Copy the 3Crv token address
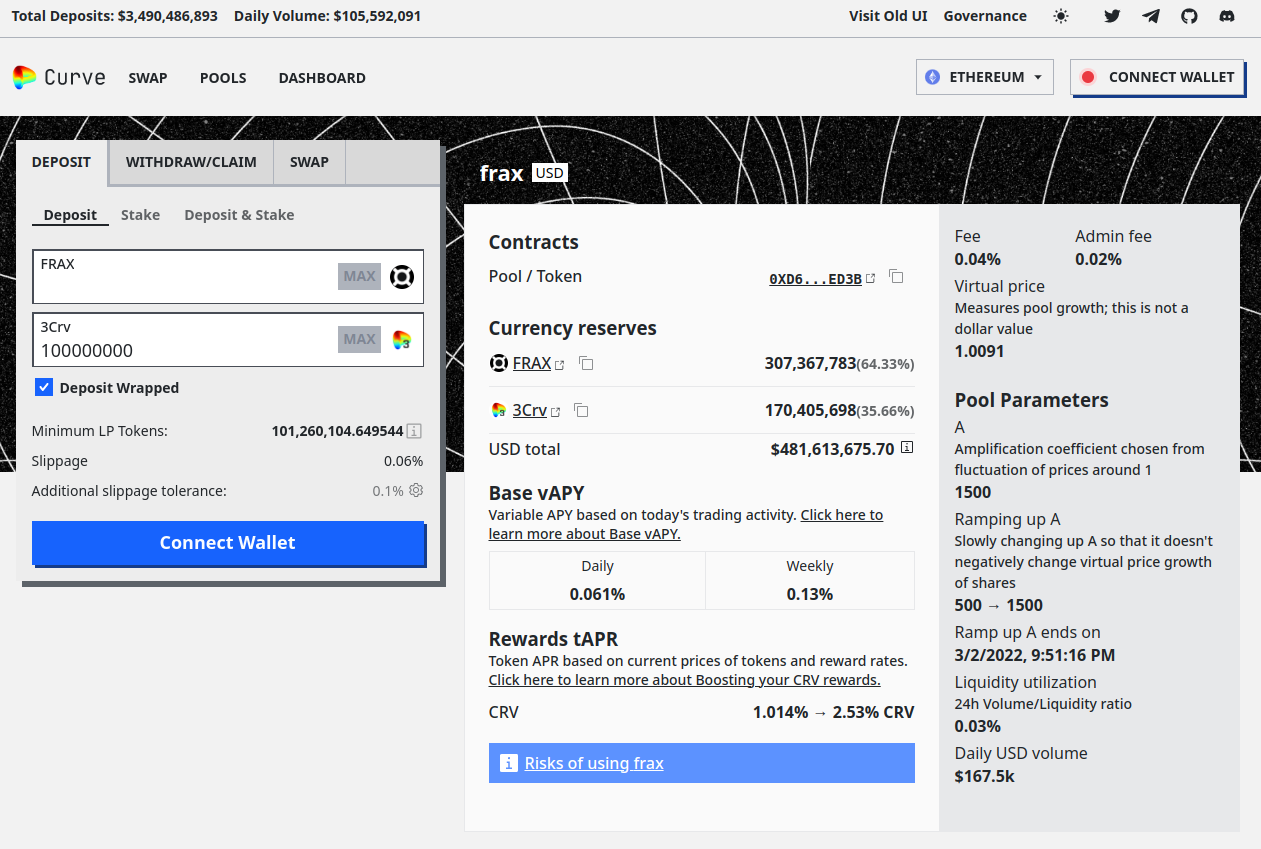 click(581, 410)
